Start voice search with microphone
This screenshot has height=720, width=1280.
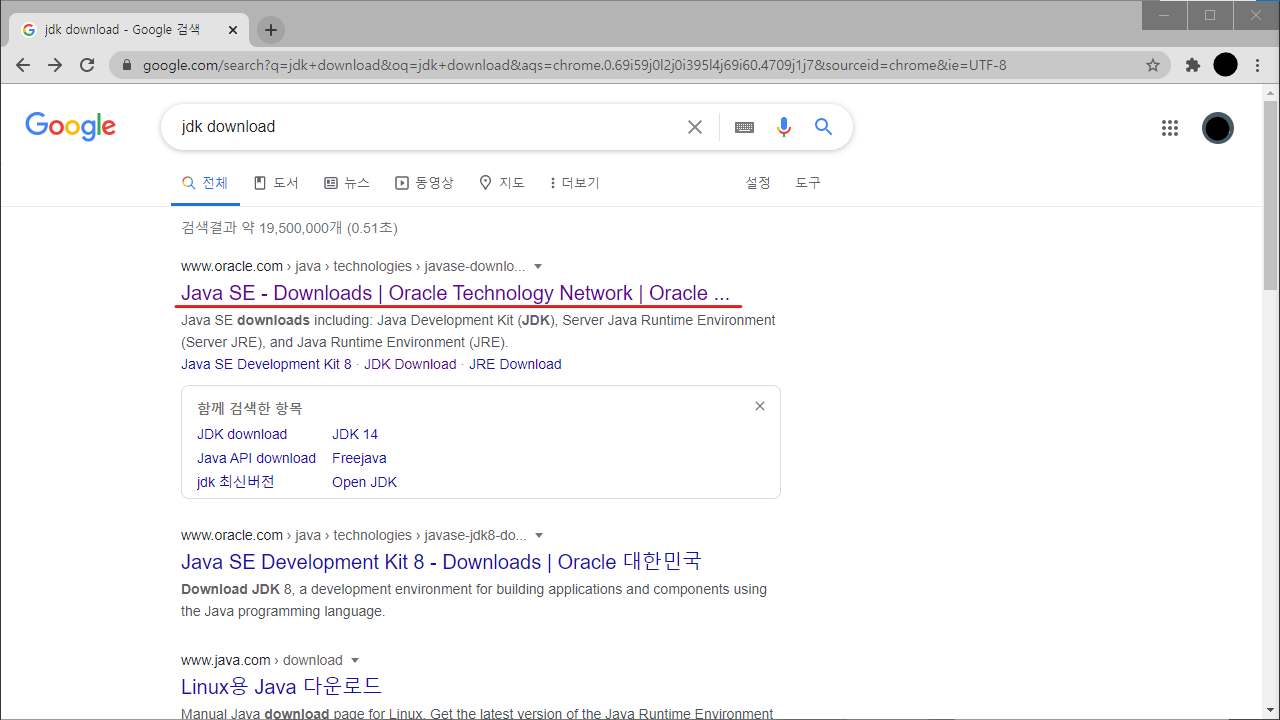(x=784, y=127)
